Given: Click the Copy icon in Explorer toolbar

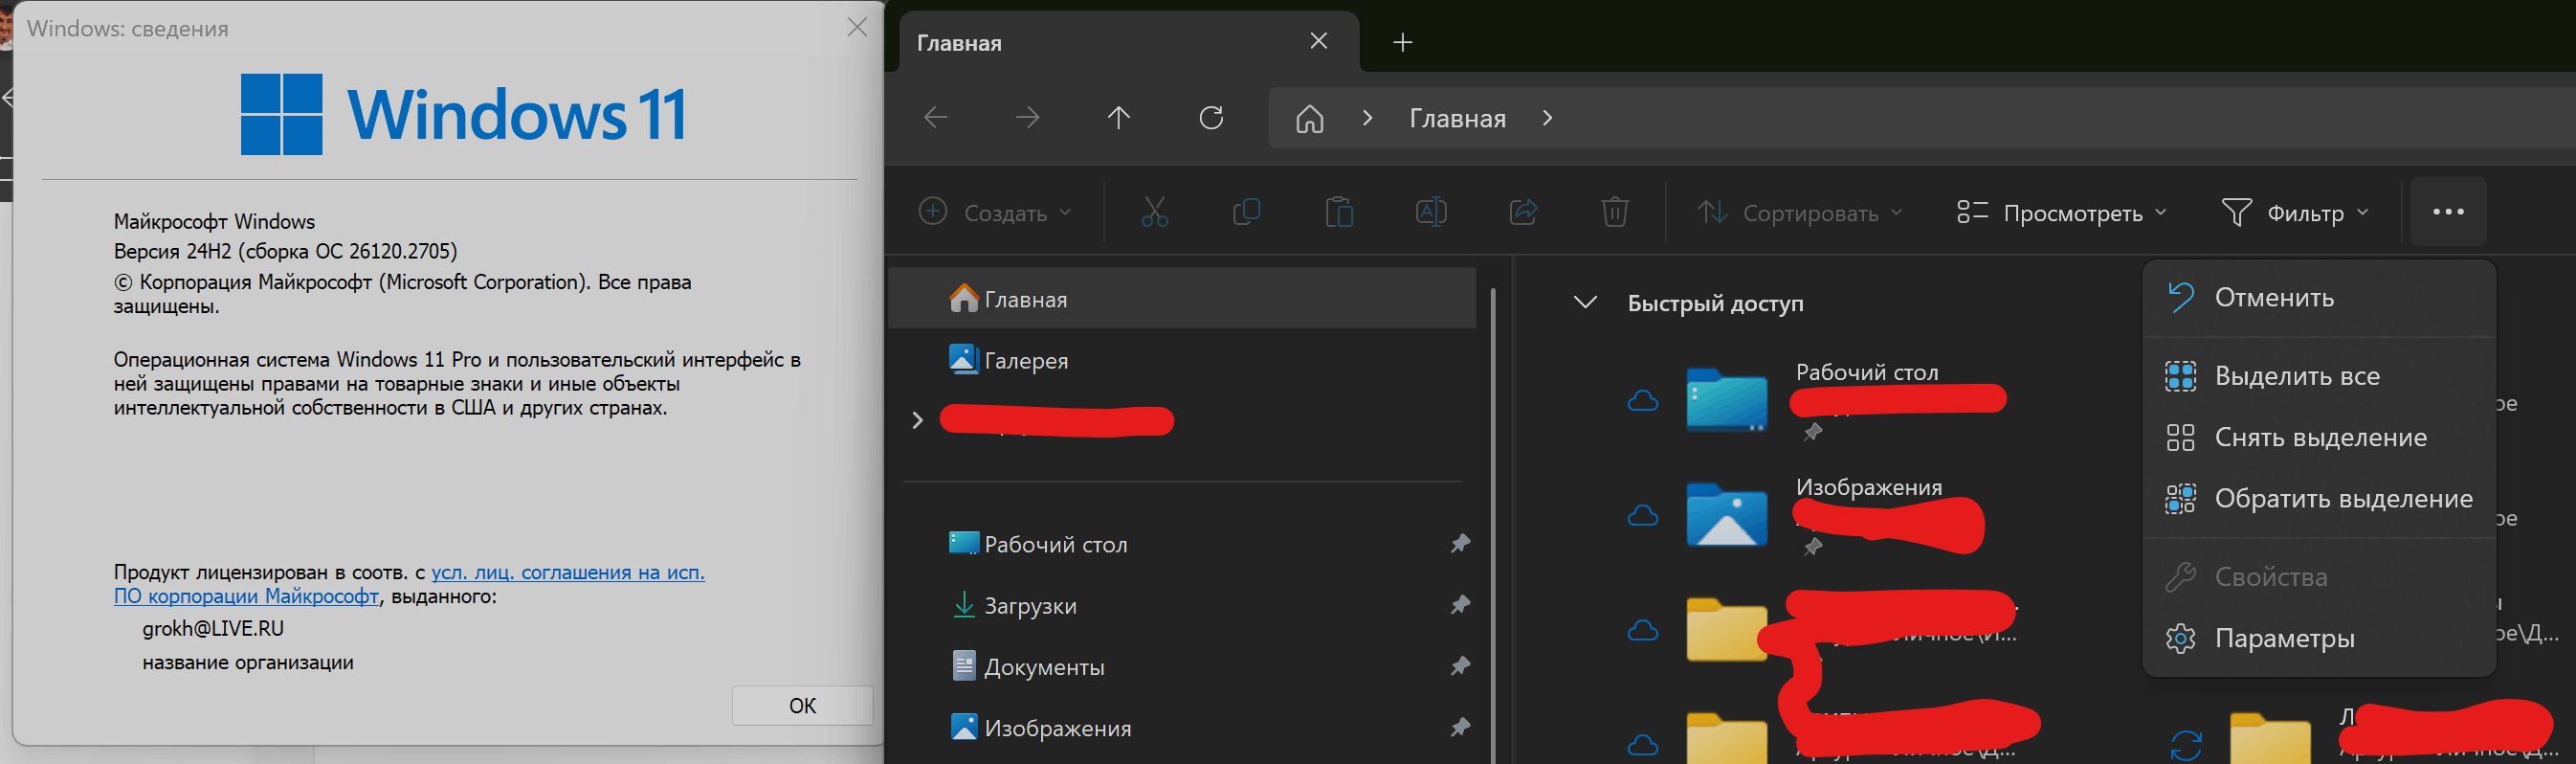Looking at the screenshot, I should click(x=1246, y=212).
